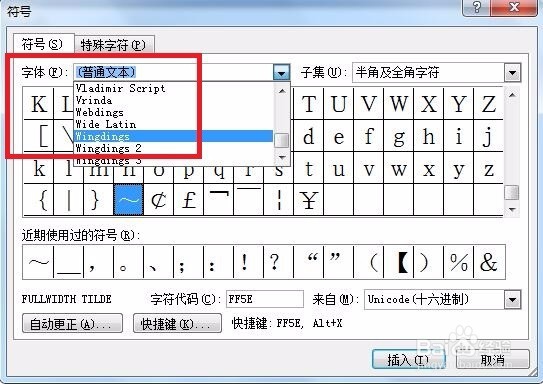Pick recent question mark symbol

278,262
